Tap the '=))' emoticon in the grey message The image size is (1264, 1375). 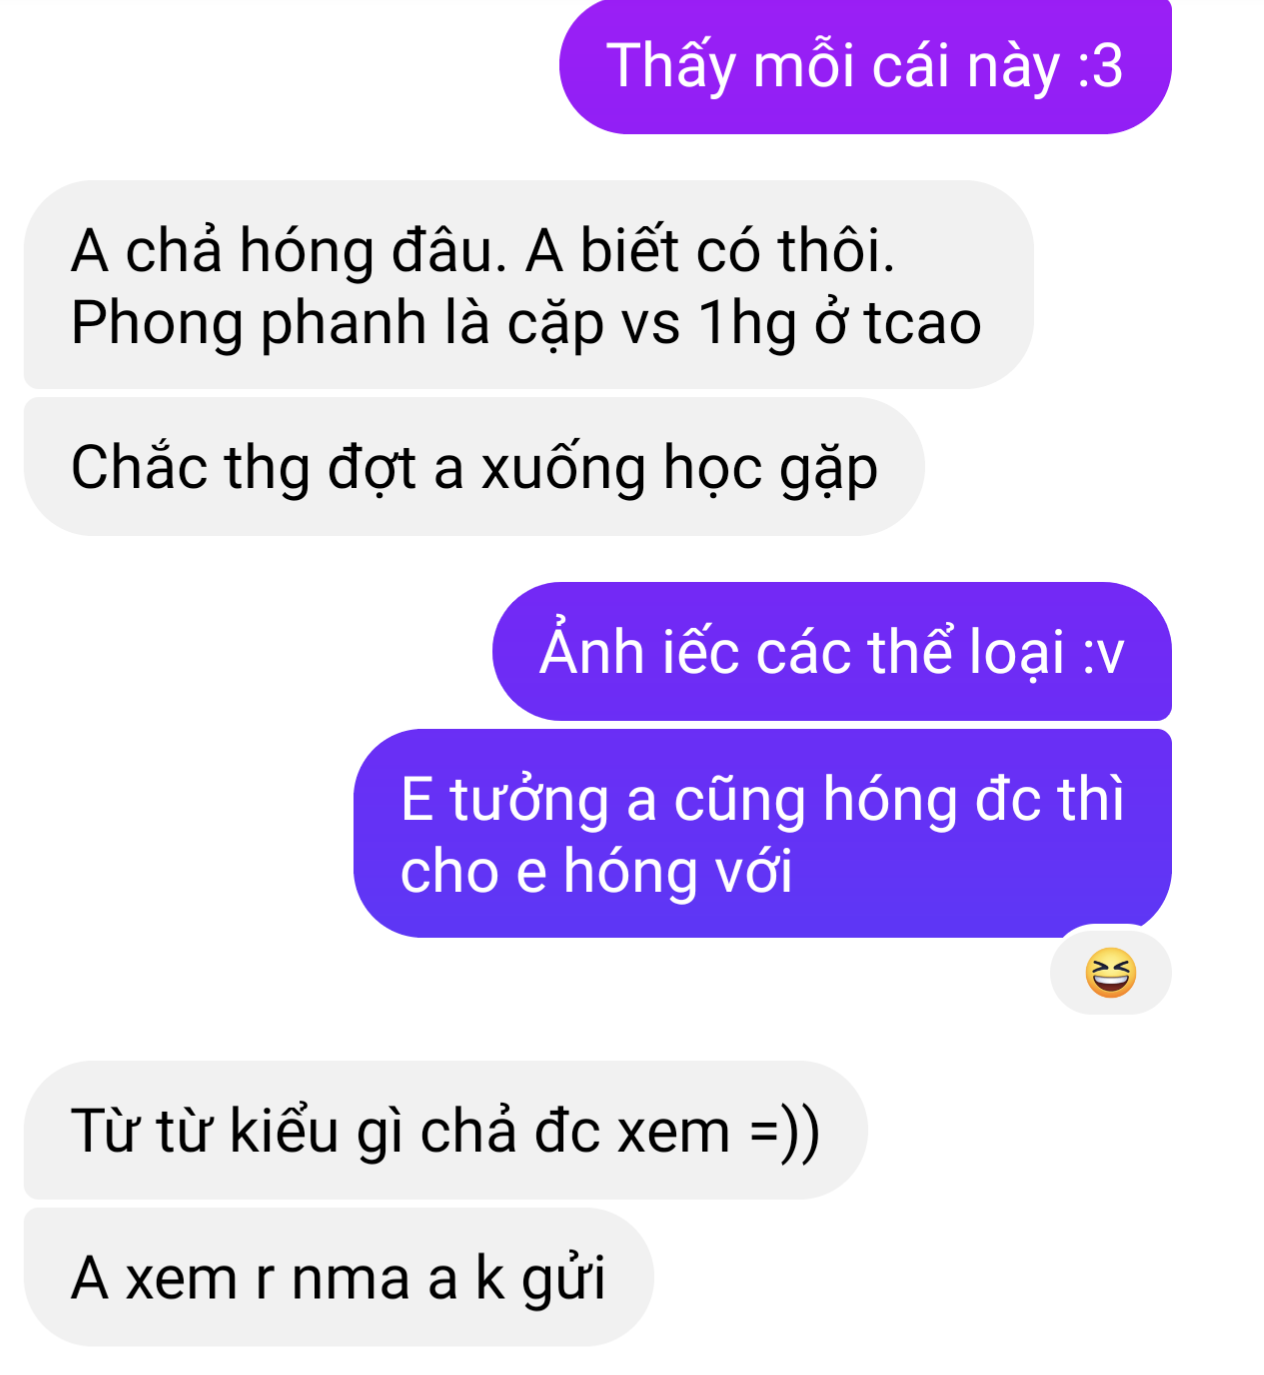coord(786,1132)
